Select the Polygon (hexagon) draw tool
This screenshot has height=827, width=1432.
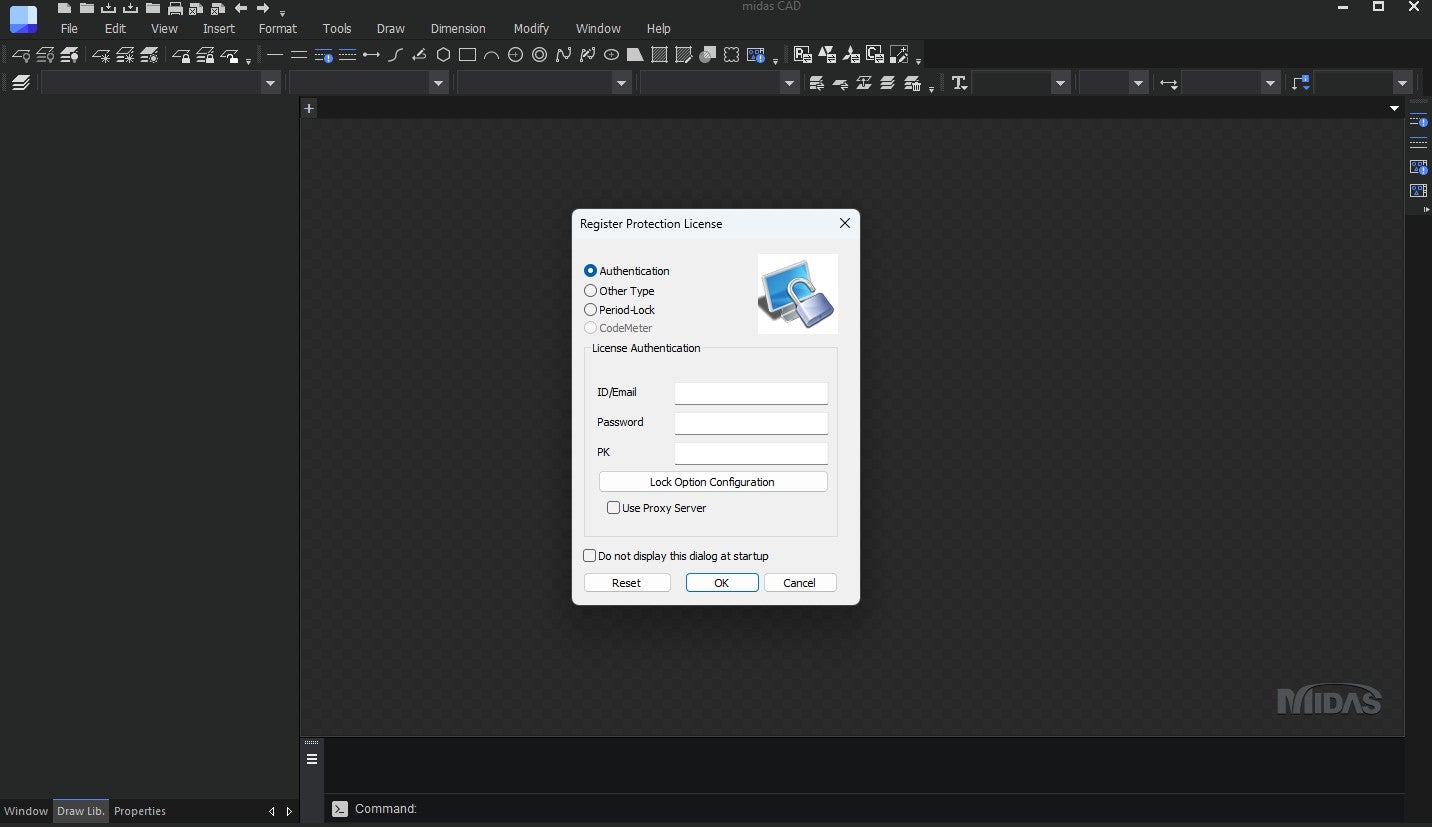point(443,55)
